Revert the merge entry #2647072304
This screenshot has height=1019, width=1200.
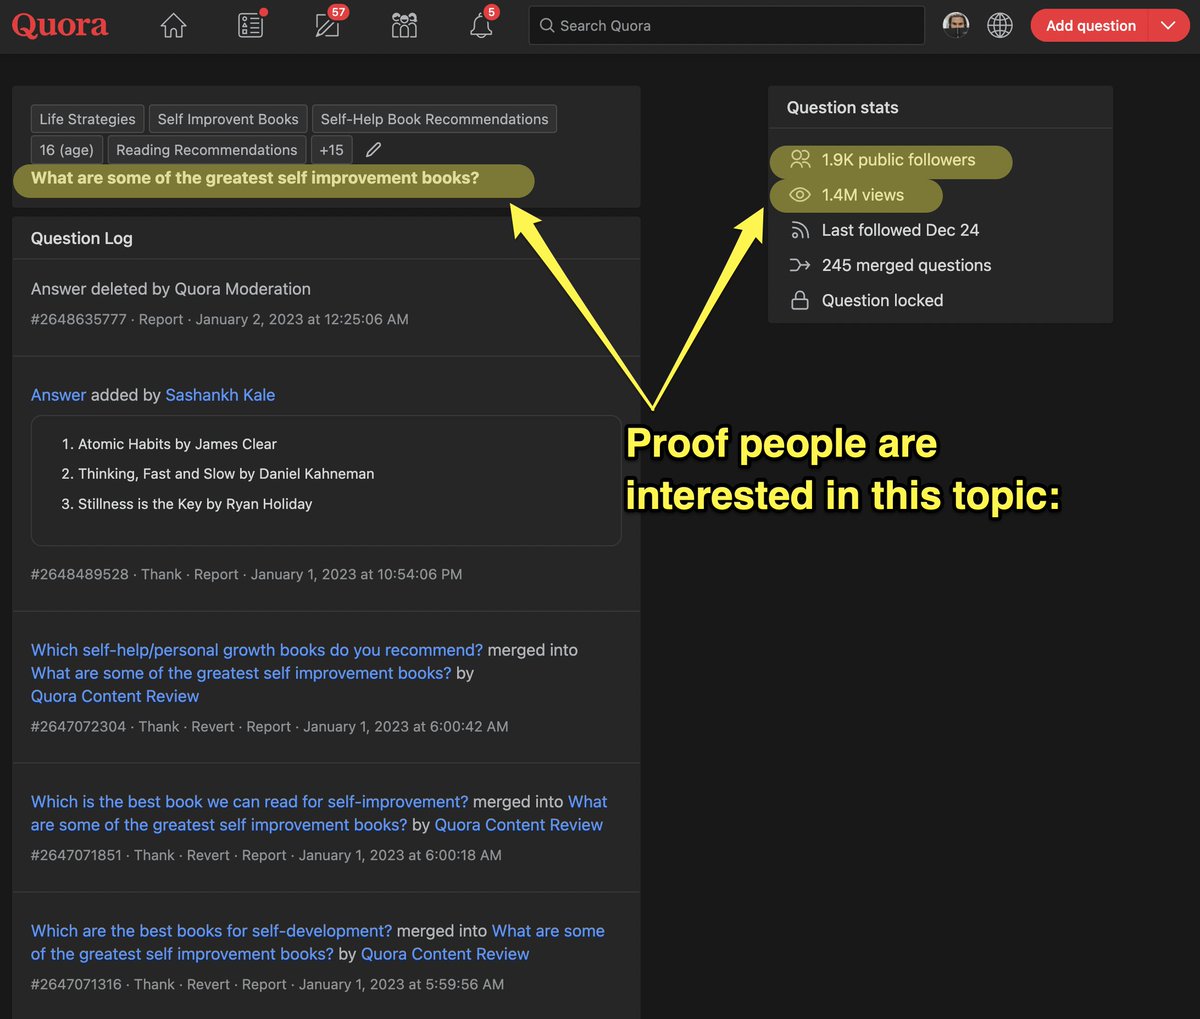[x=213, y=726]
